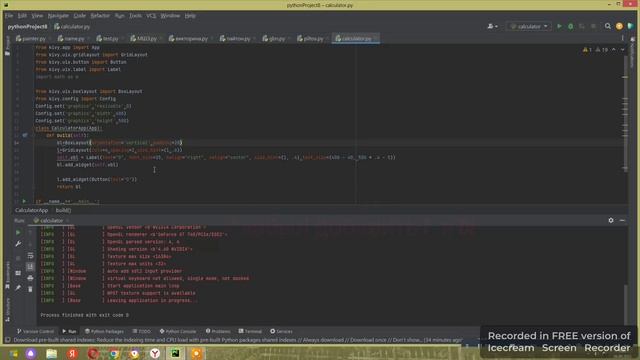
Task: Open the teal JetBrains toolbox icon in the top bar
Action: click(x=630, y=26)
